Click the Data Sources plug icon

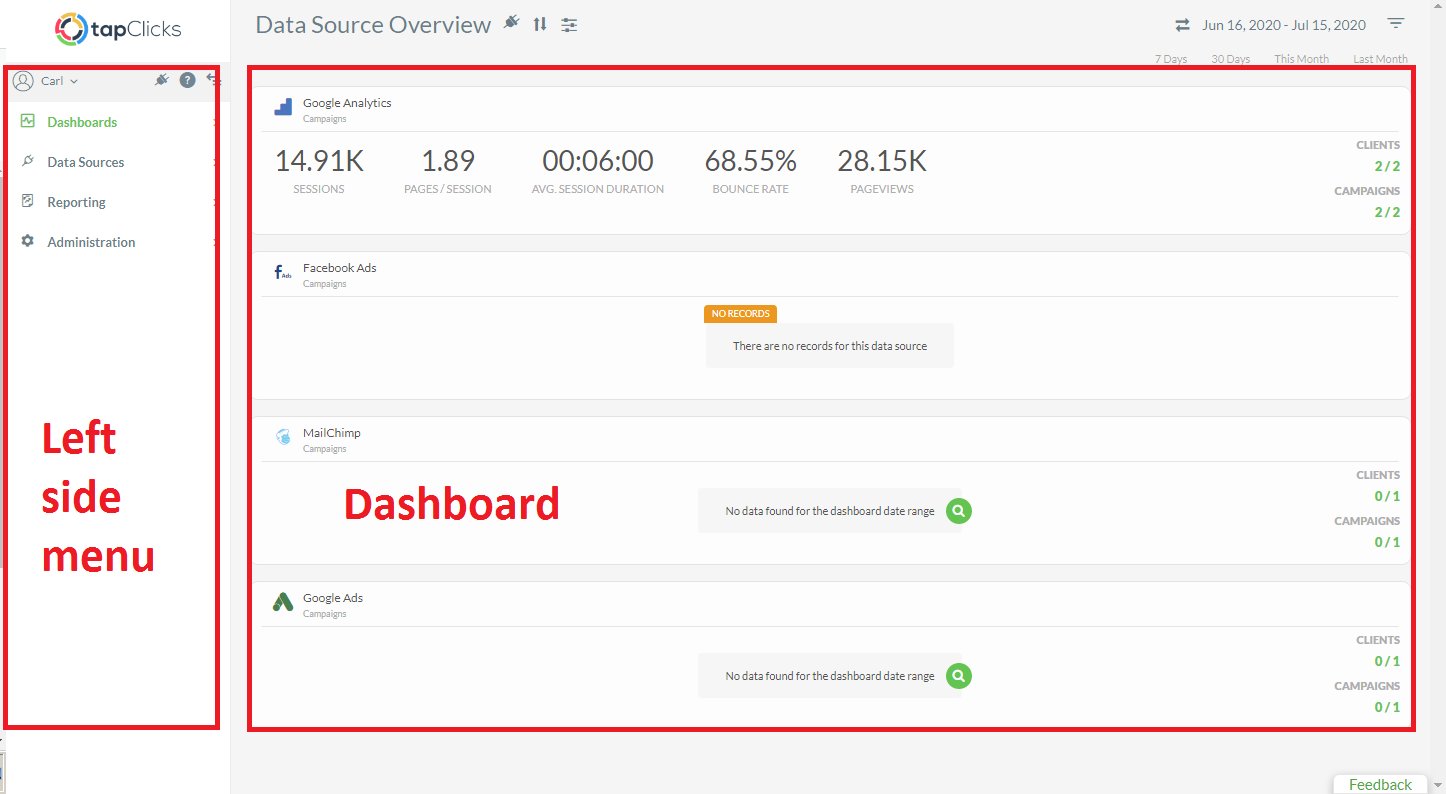(x=28, y=161)
